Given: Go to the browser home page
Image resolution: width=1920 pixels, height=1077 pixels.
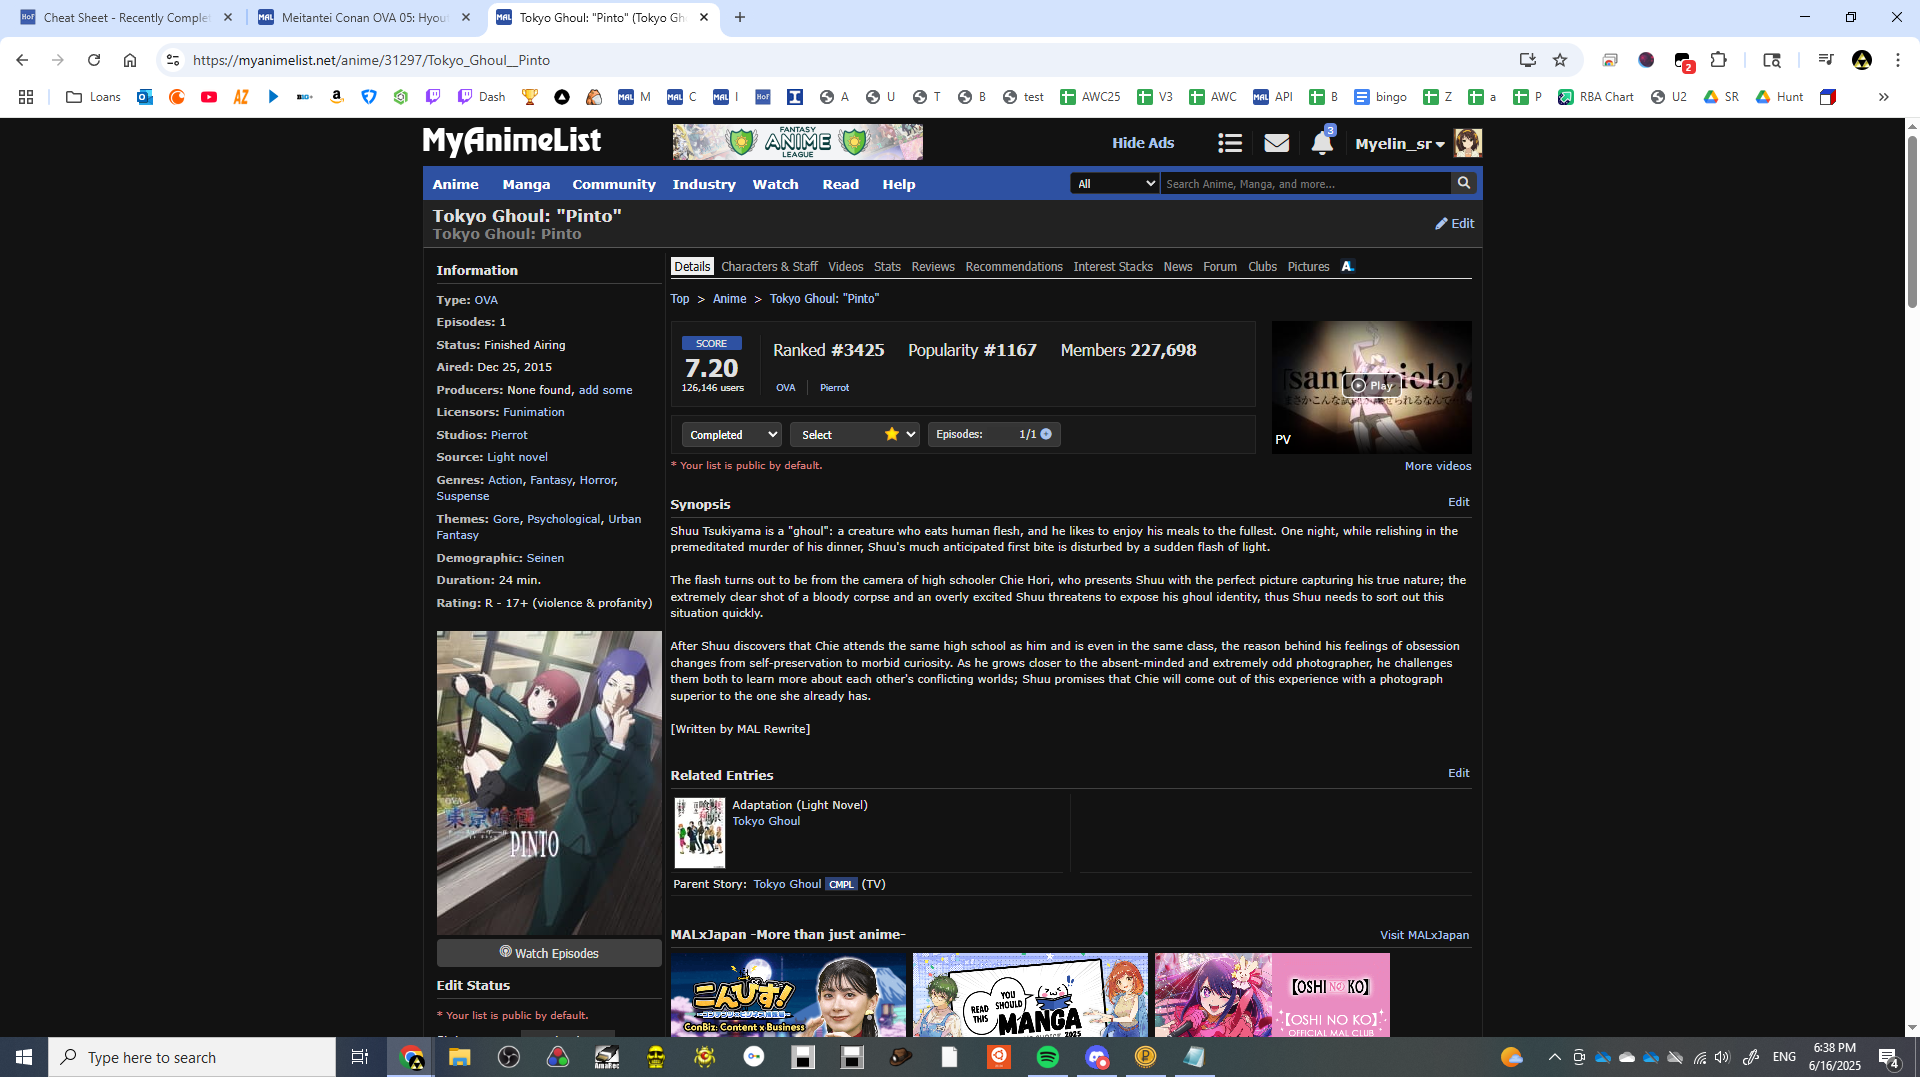Looking at the screenshot, I should pos(130,60).
